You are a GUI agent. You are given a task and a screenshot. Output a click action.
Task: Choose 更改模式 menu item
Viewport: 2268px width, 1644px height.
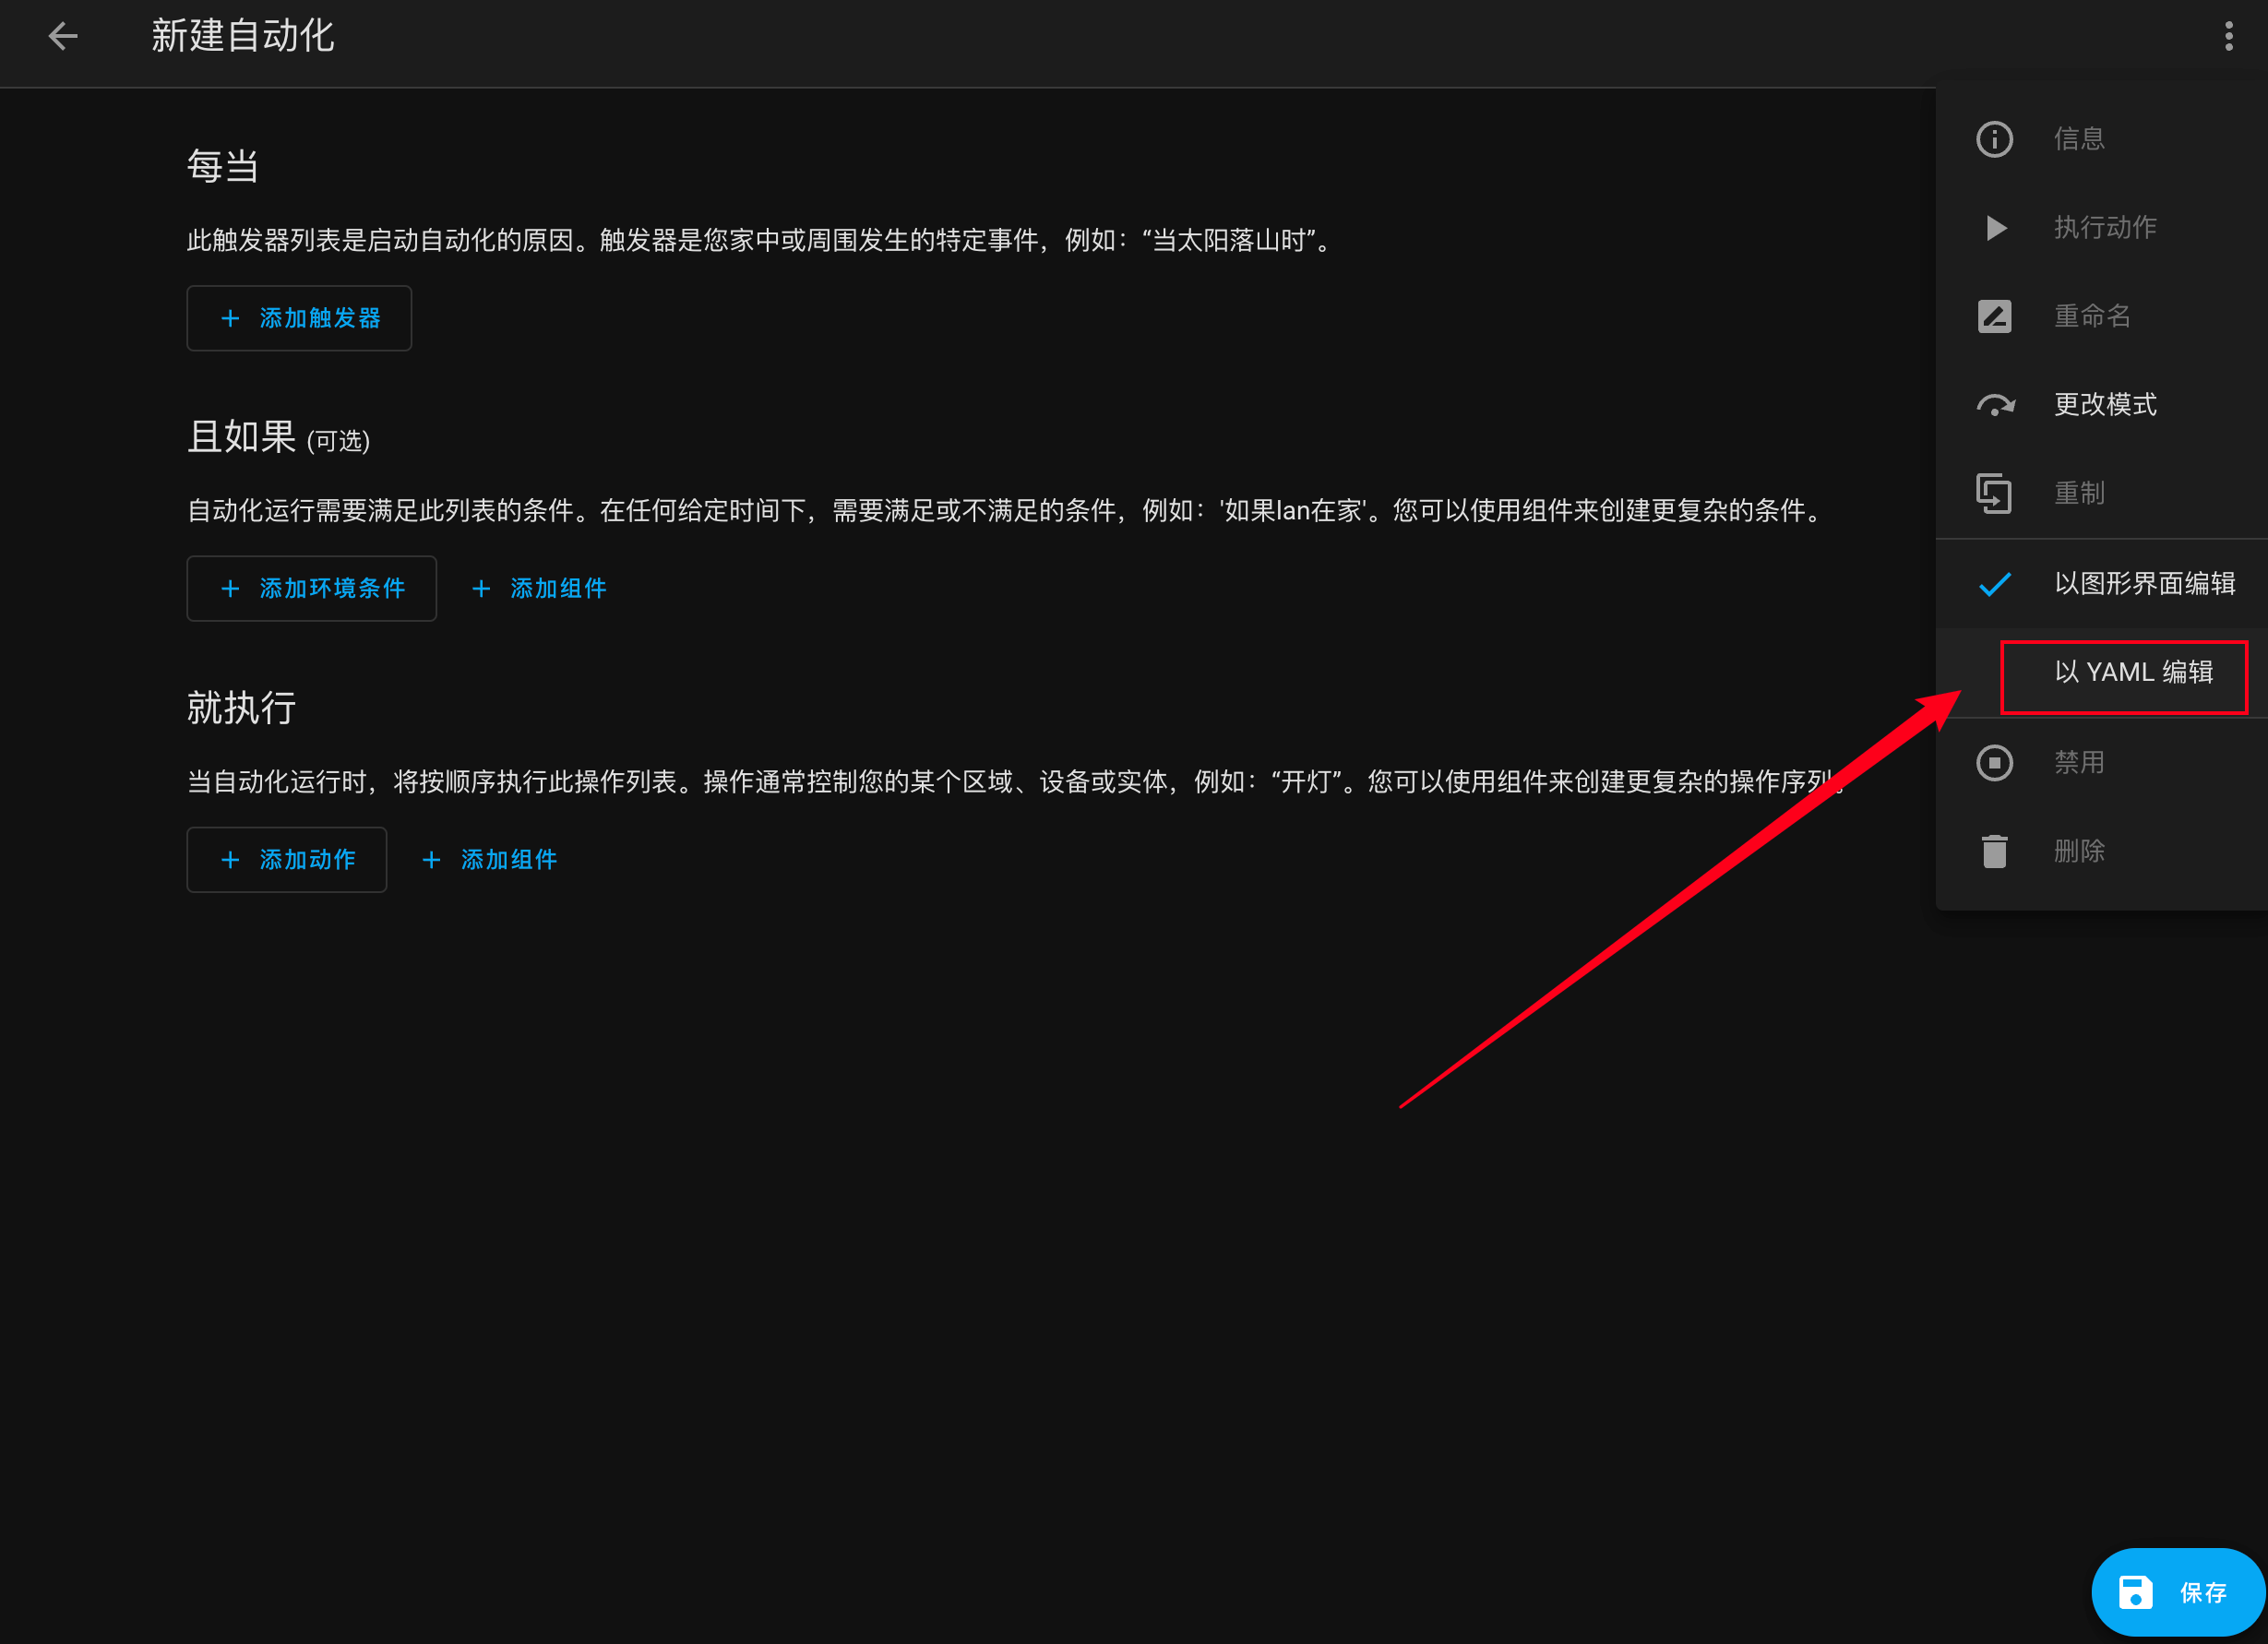point(2101,405)
